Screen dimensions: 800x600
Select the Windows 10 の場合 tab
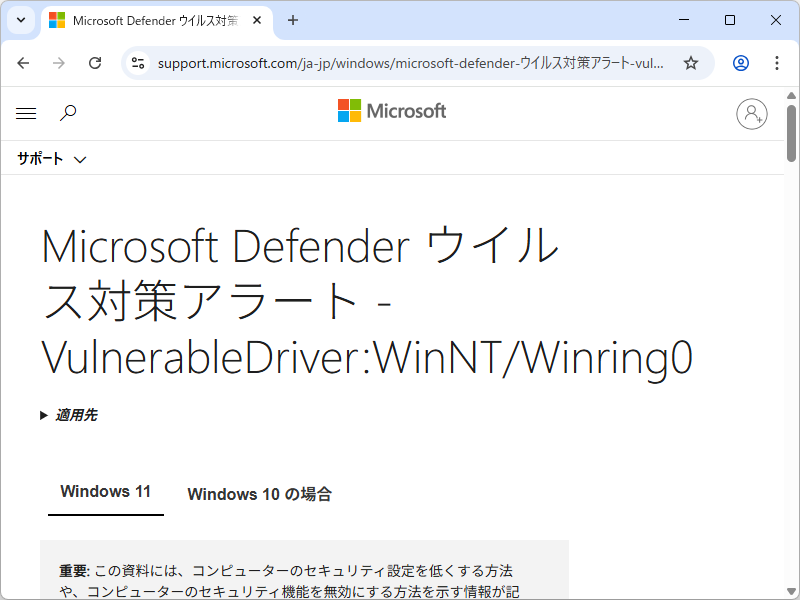[x=259, y=493]
